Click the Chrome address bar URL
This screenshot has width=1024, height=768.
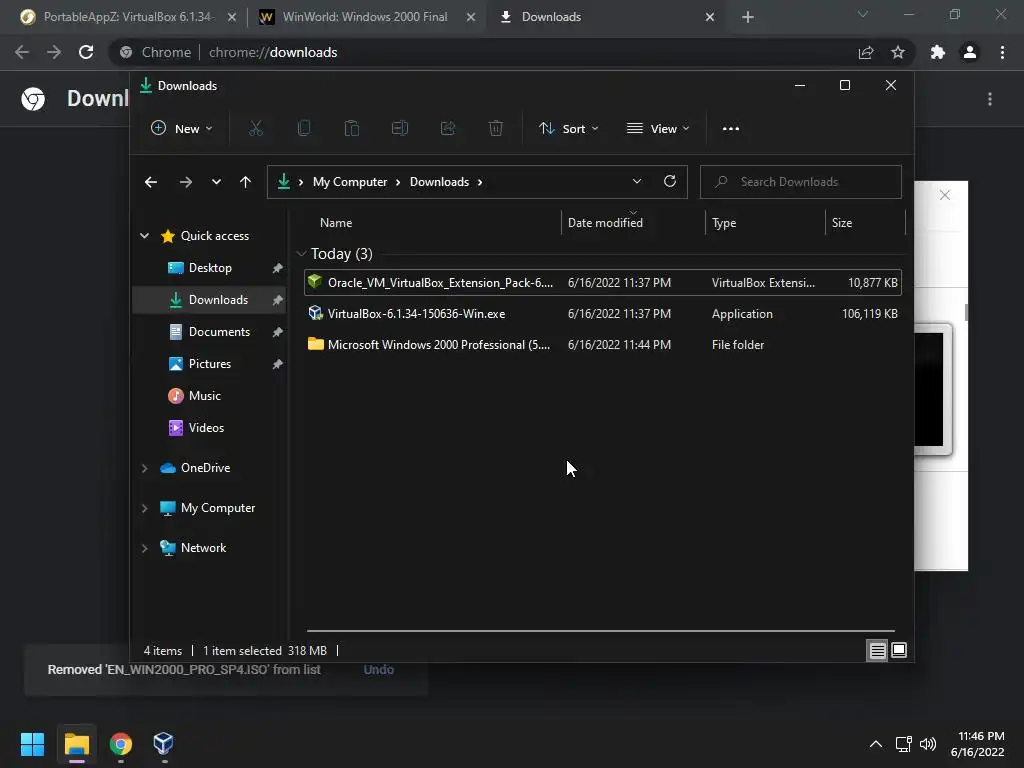[x=272, y=52]
